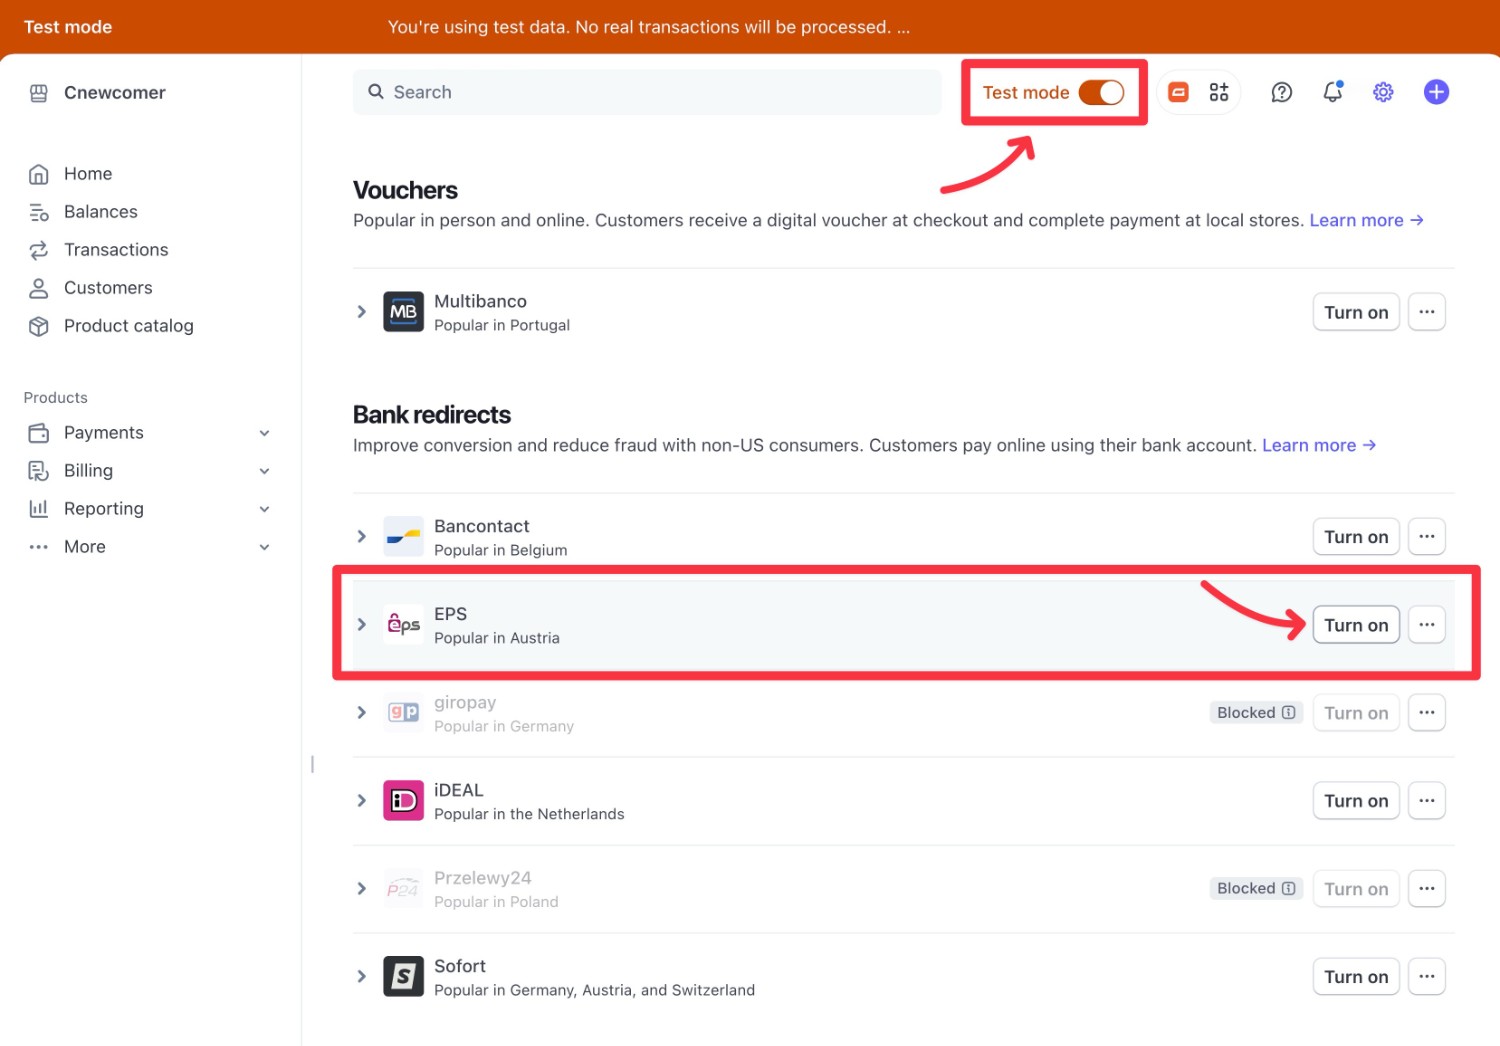Go to Home in sidebar
The width and height of the screenshot is (1500, 1046).
click(88, 174)
